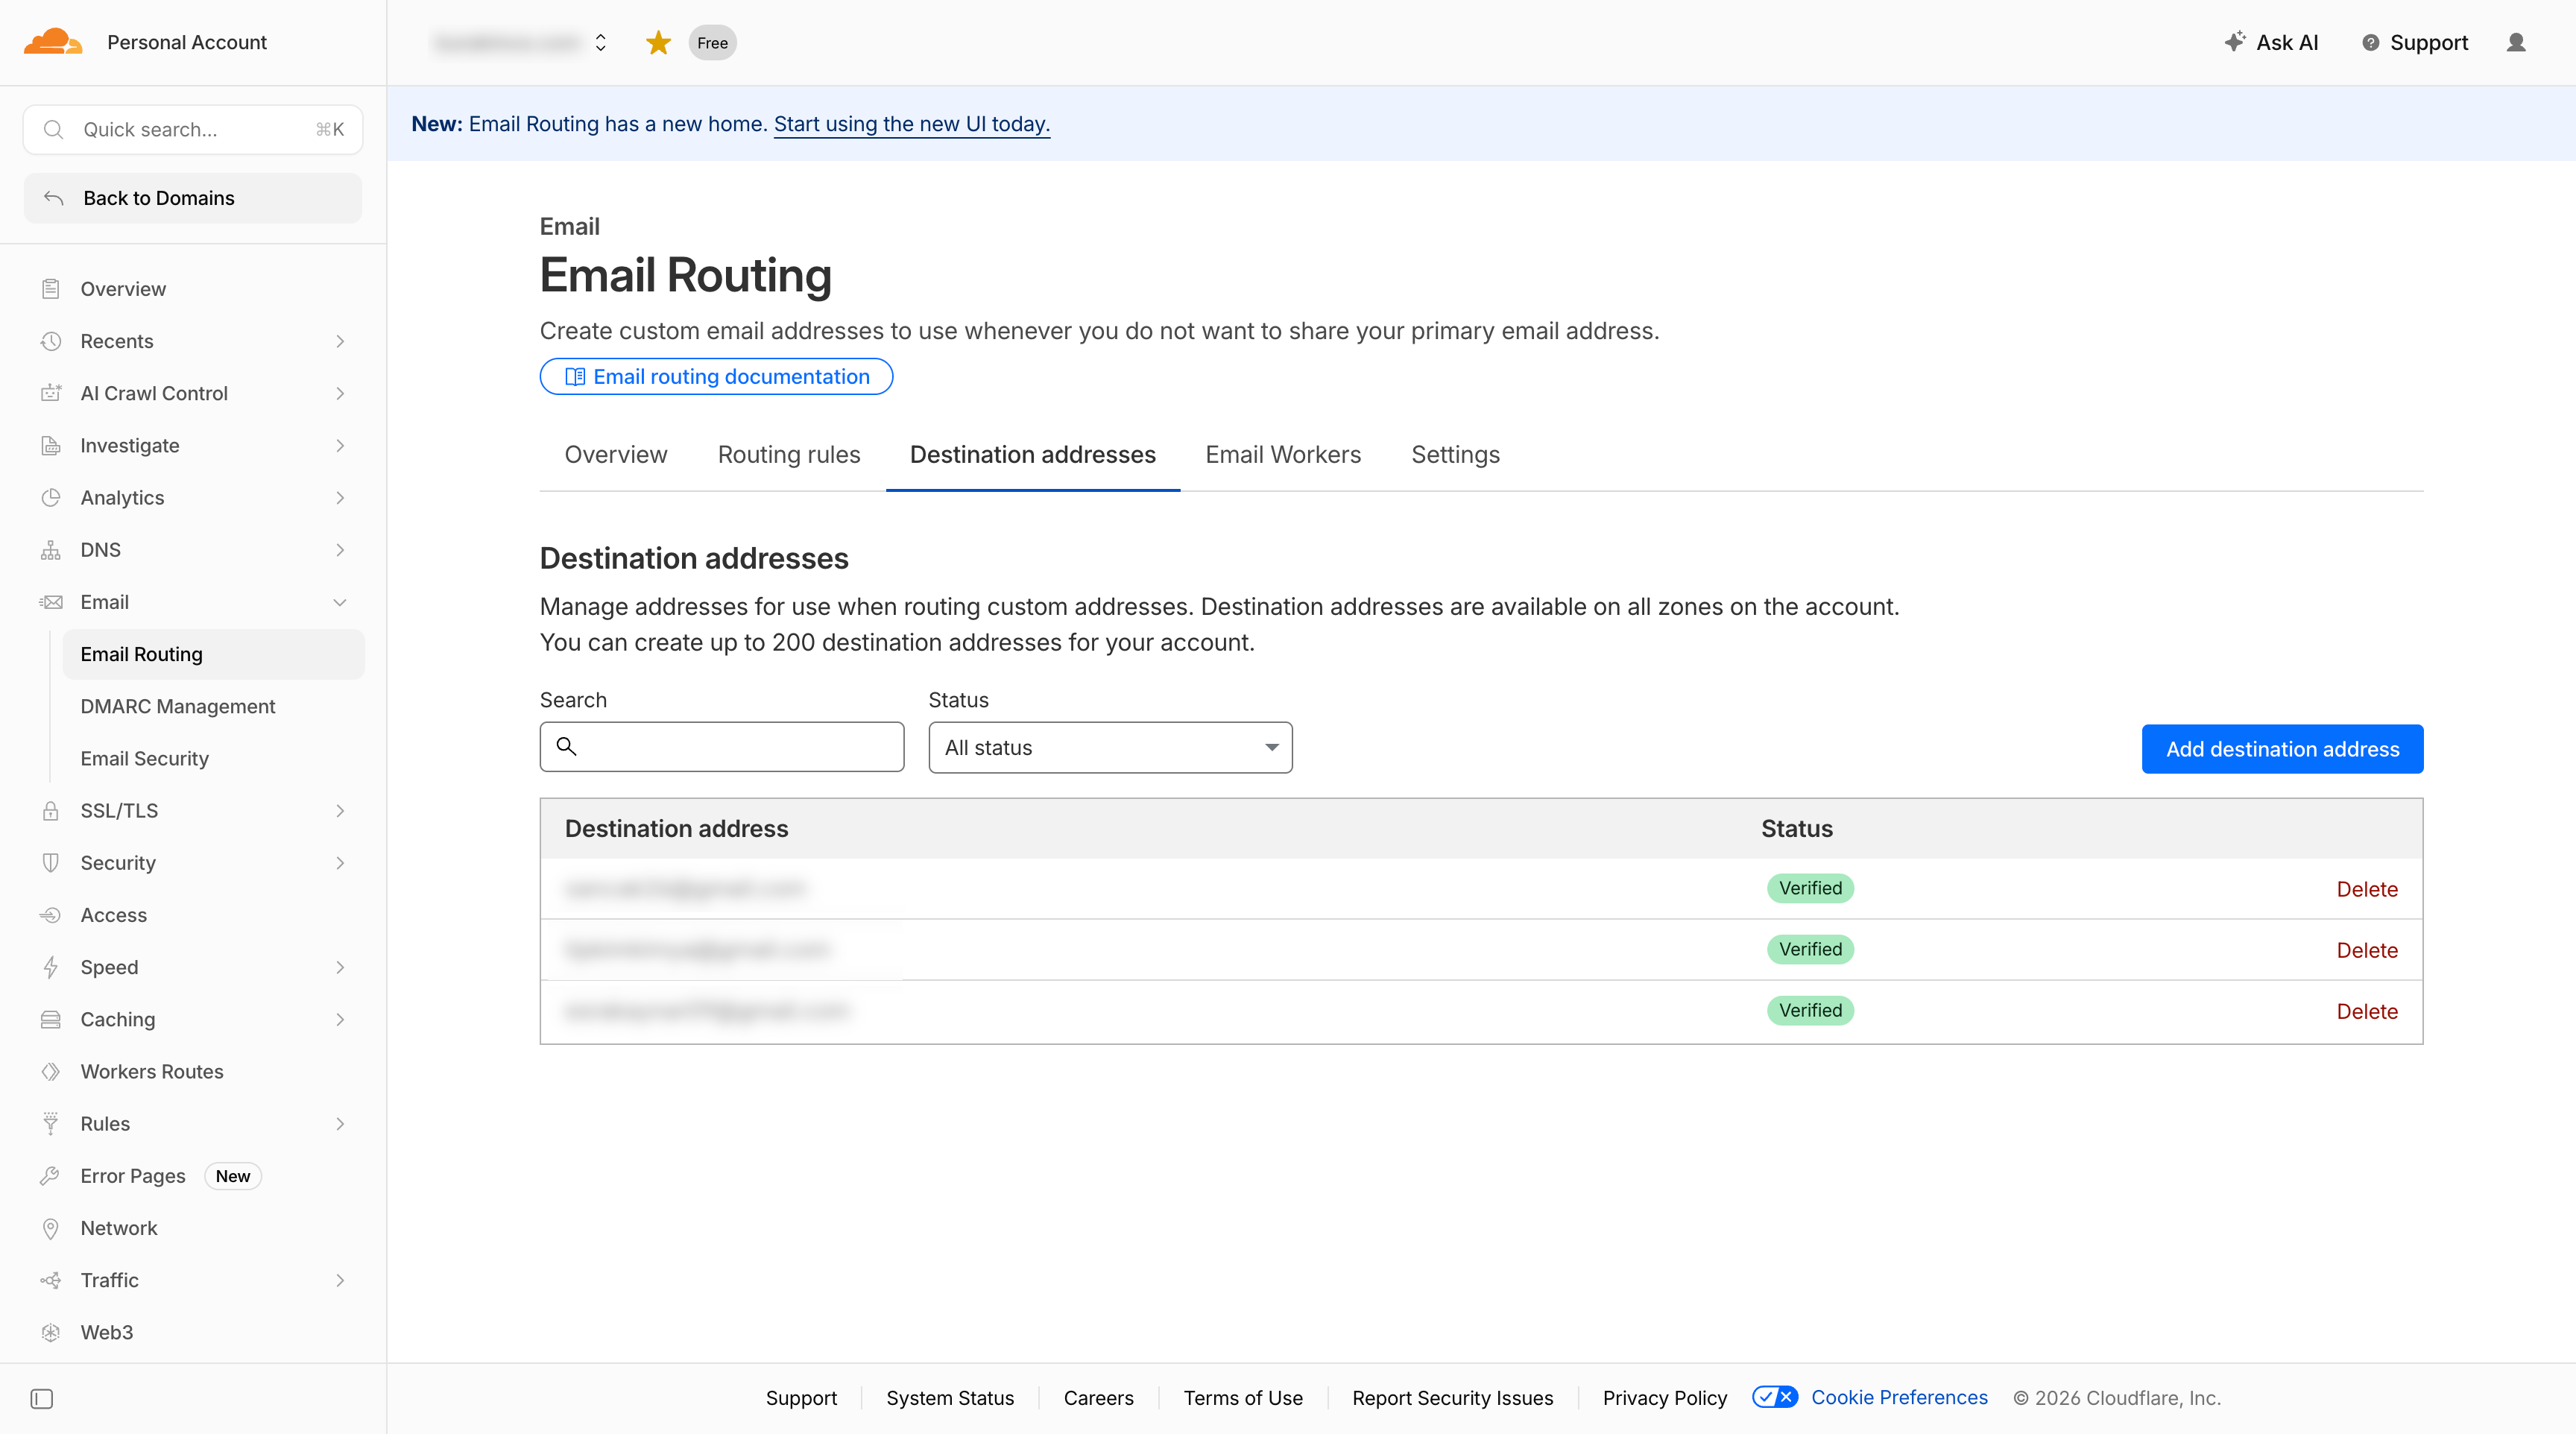Image resolution: width=2576 pixels, height=1434 pixels.
Task: Click the Security shield icon
Action: point(51,863)
